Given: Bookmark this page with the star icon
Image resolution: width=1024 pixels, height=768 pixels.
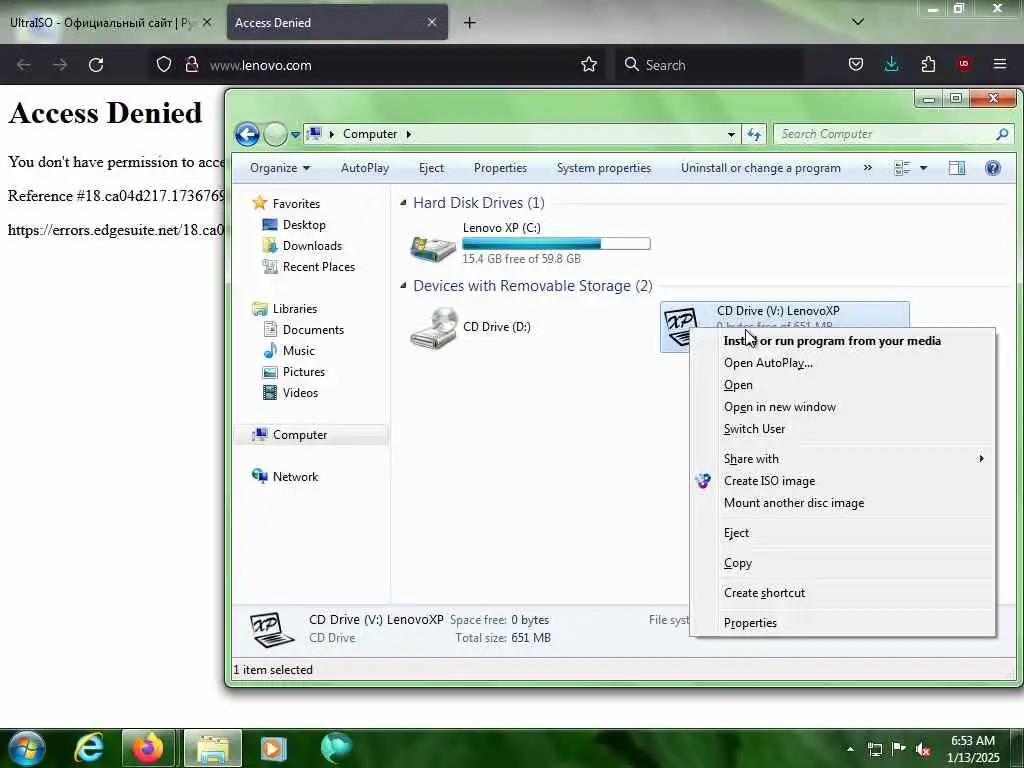Looking at the screenshot, I should click(589, 65).
